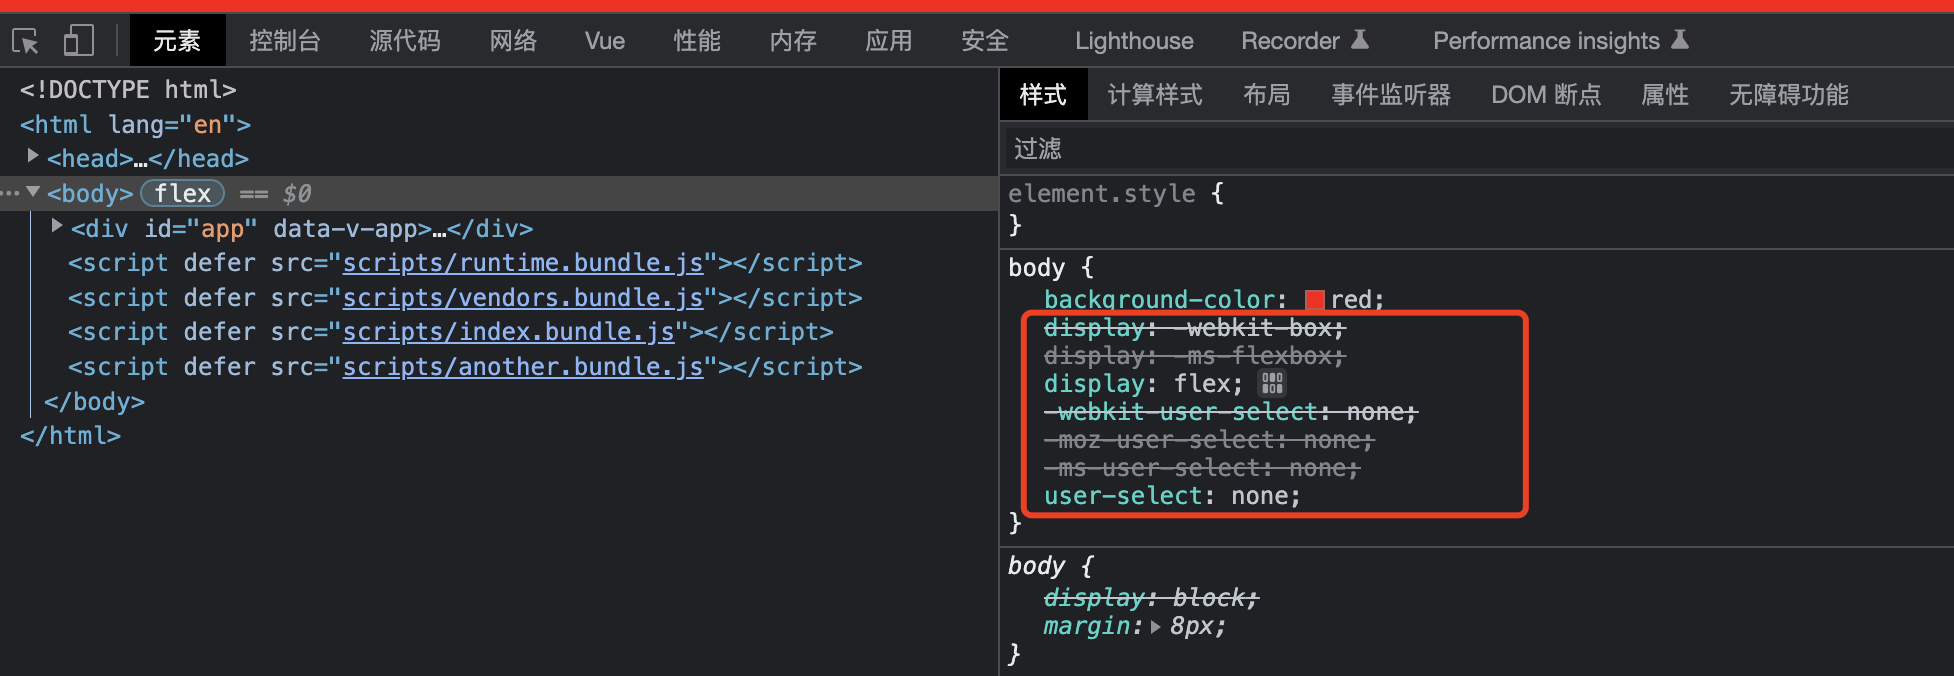Open the Recorder tab

(1304, 41)
